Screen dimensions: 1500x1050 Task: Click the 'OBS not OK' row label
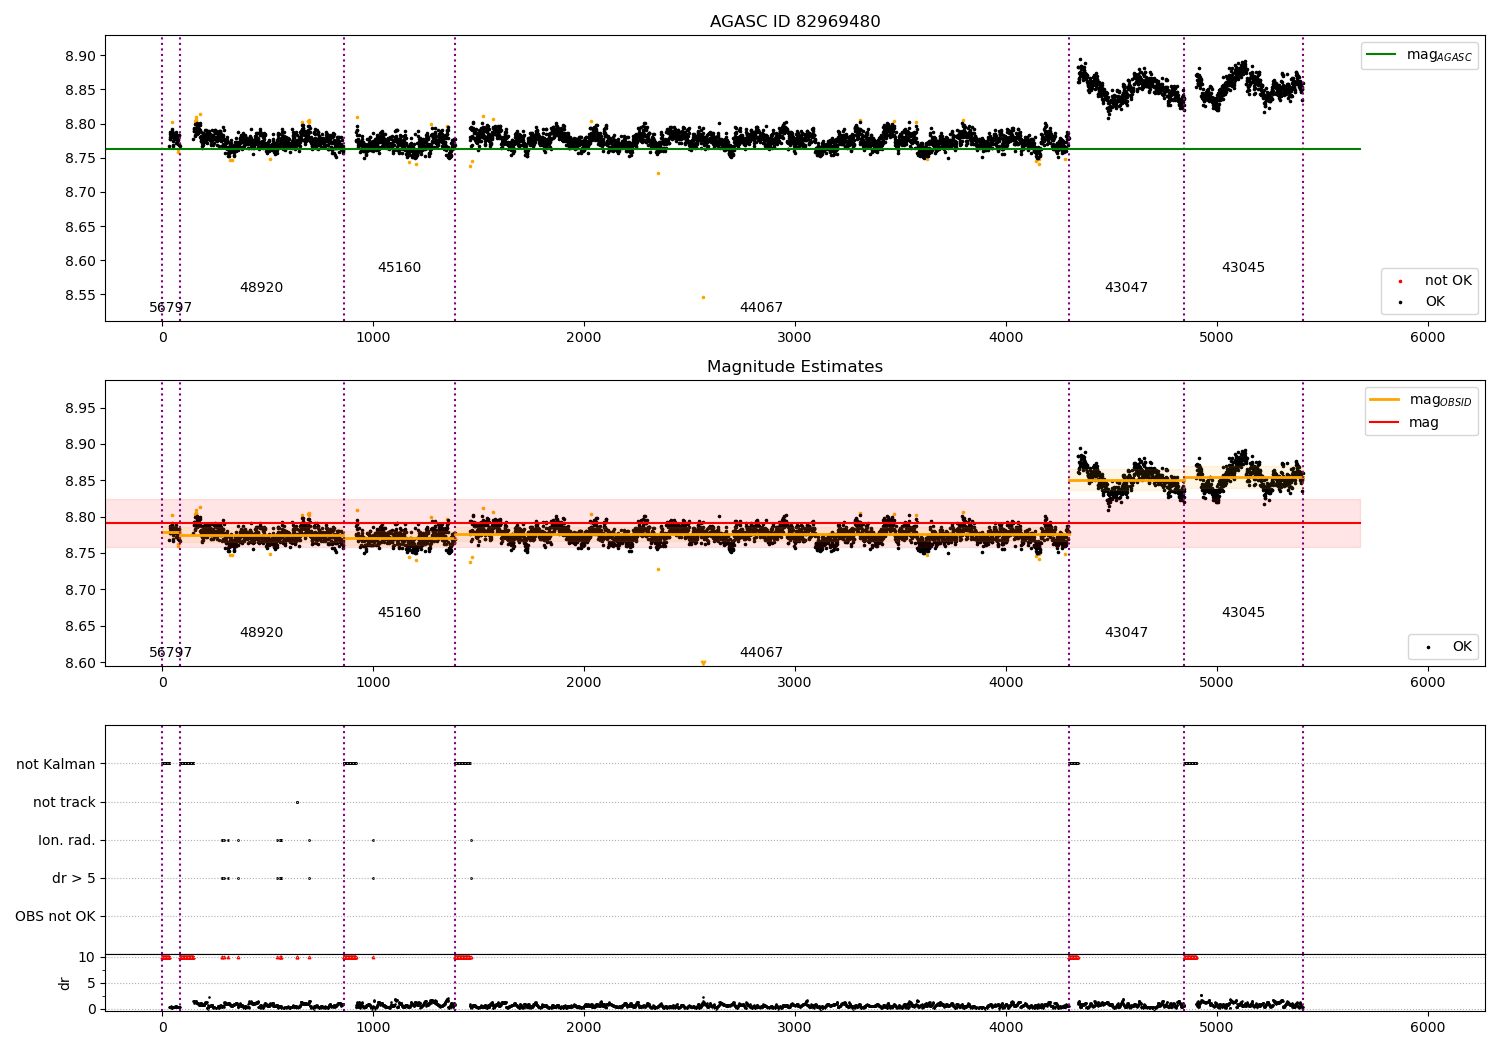pyautogui.click(x=56, y=916)
